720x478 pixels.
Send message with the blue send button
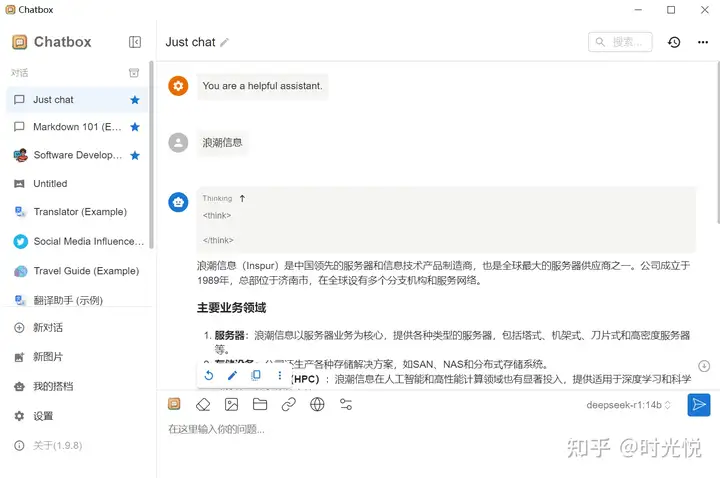click(x=699, y=405)
